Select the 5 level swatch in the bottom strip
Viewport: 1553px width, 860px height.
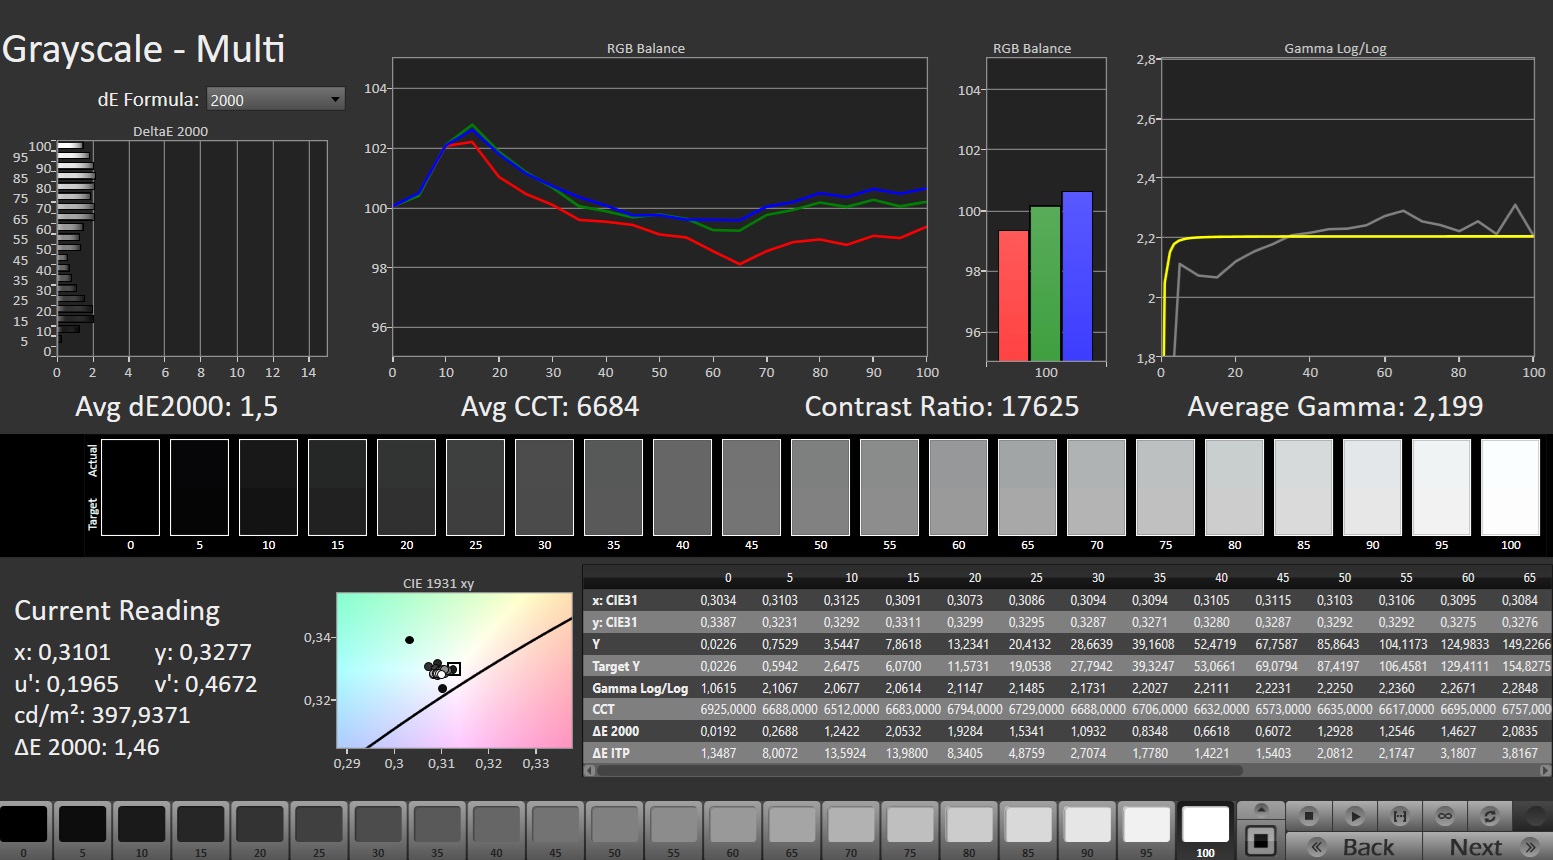click(x=82, y=824)
